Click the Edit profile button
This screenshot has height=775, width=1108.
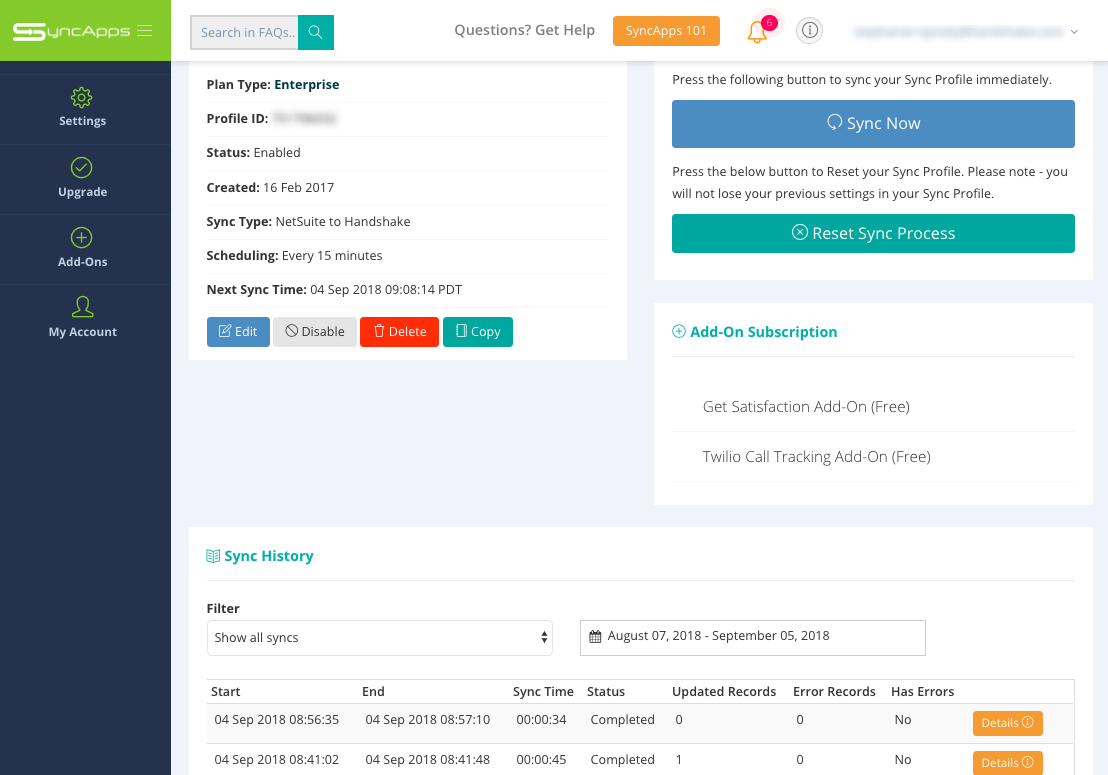[238, 331]
